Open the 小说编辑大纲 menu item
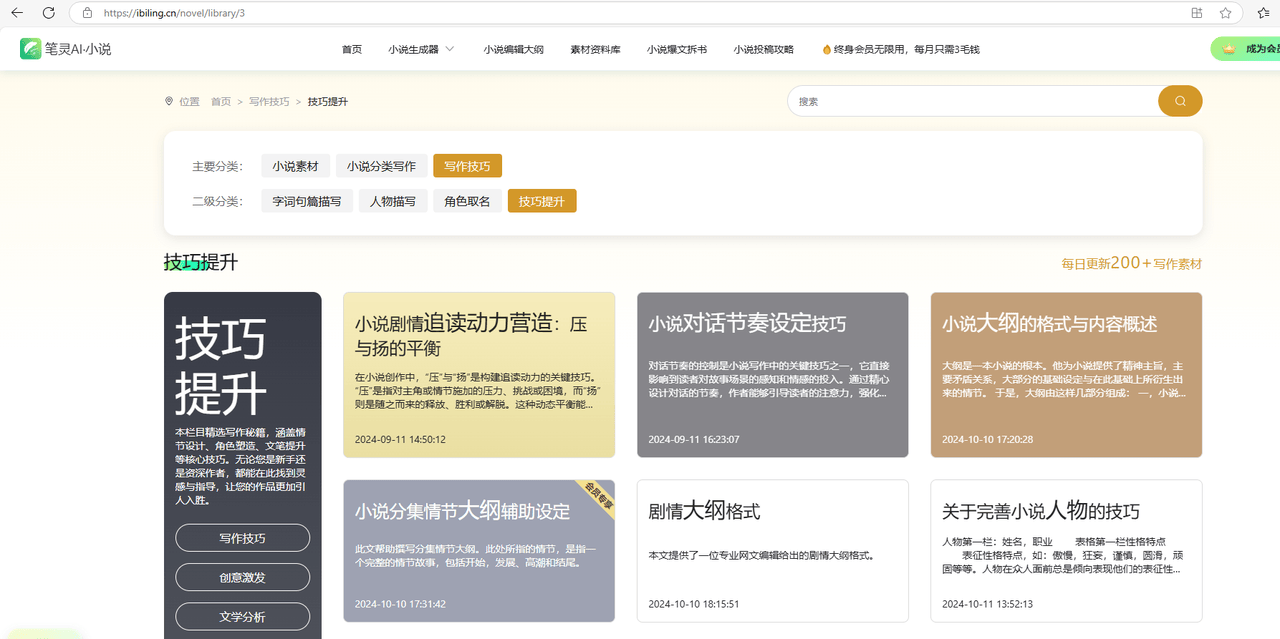The image size is (1280, 639). point(513,49)
